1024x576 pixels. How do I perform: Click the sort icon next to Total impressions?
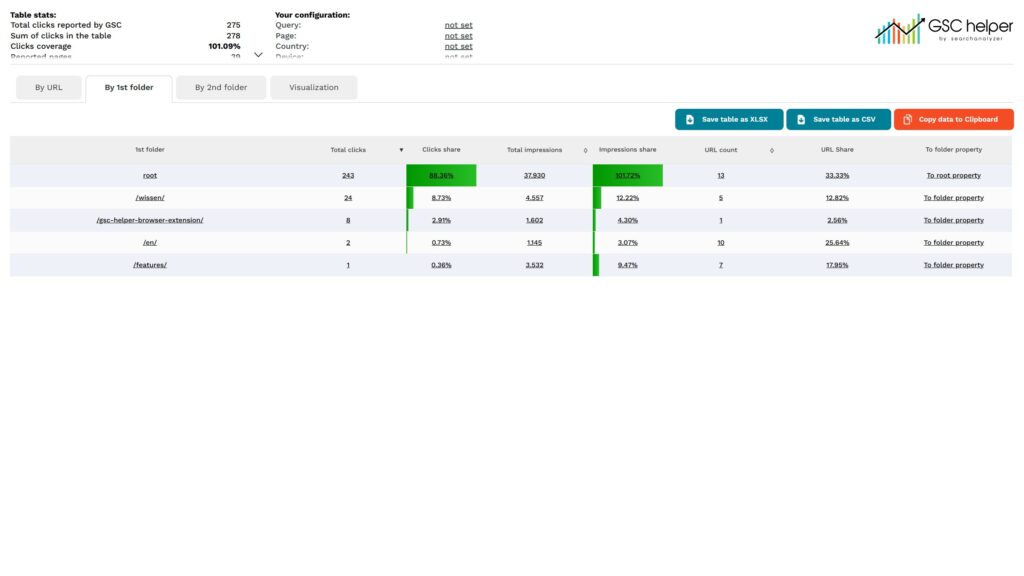point(585,150)
